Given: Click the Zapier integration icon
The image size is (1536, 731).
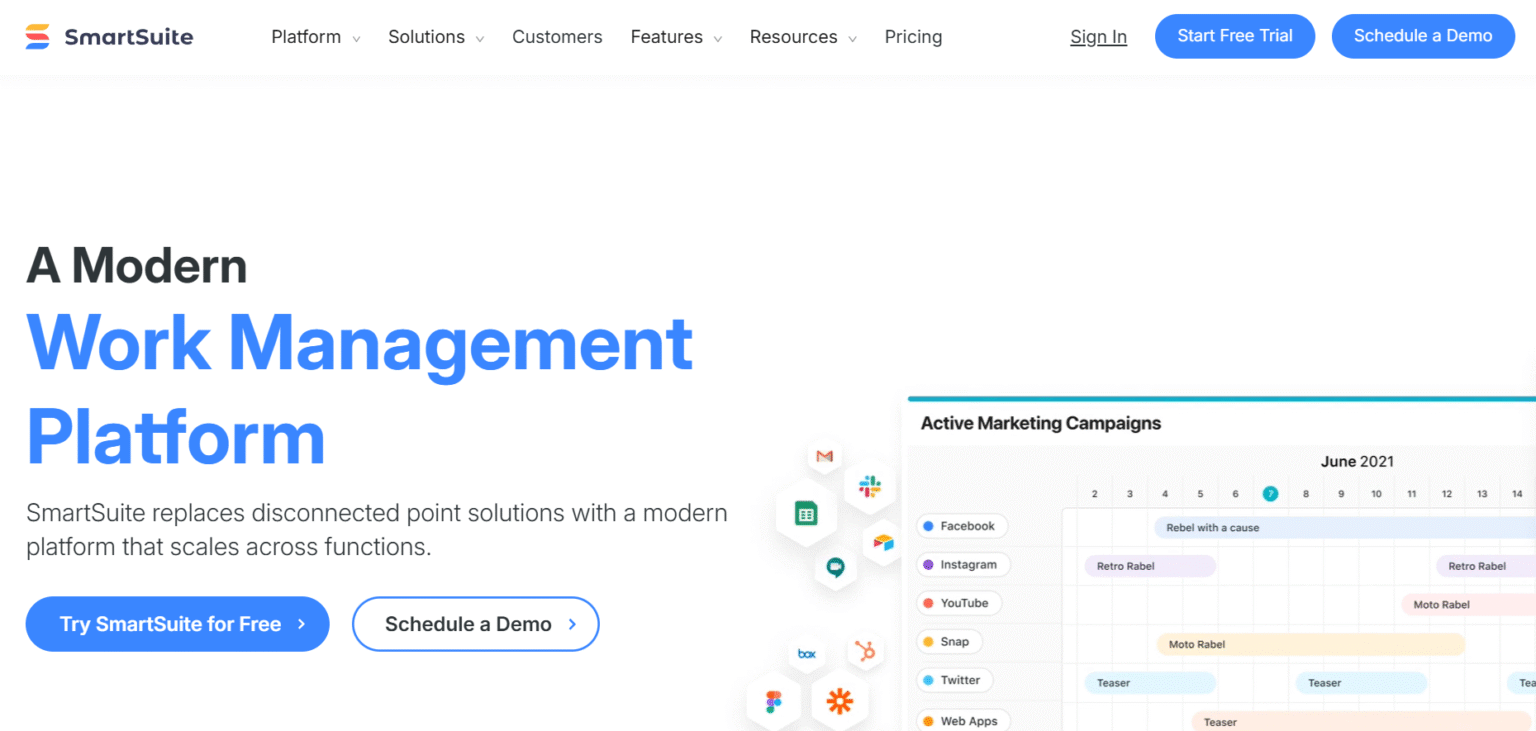Looking at the screenshot, I should click(x=839, y=701).
